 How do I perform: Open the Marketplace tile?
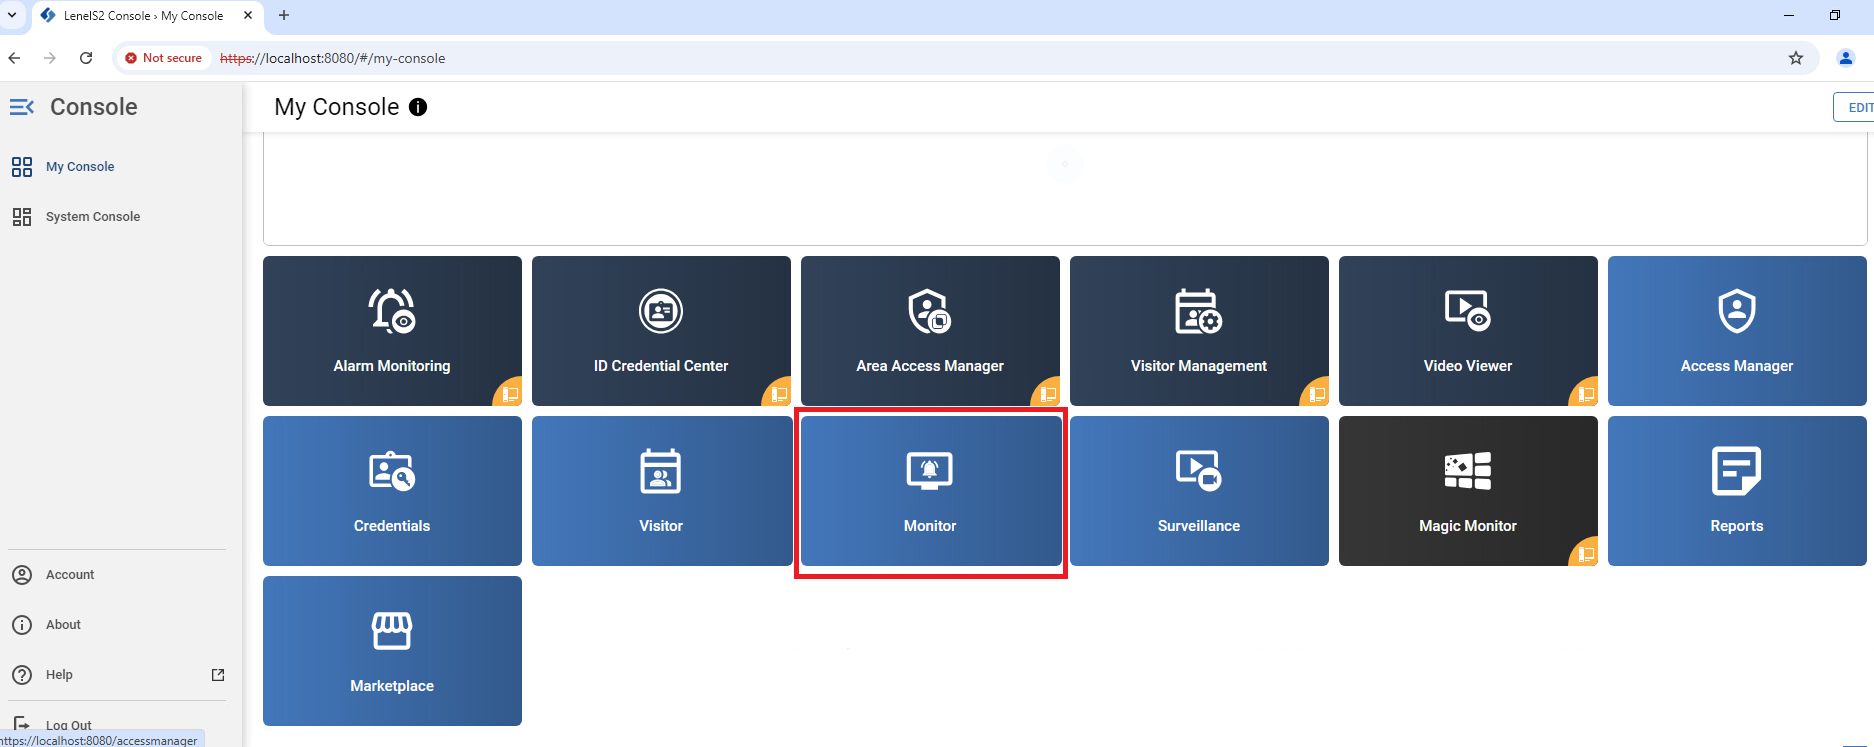(392, 651)
